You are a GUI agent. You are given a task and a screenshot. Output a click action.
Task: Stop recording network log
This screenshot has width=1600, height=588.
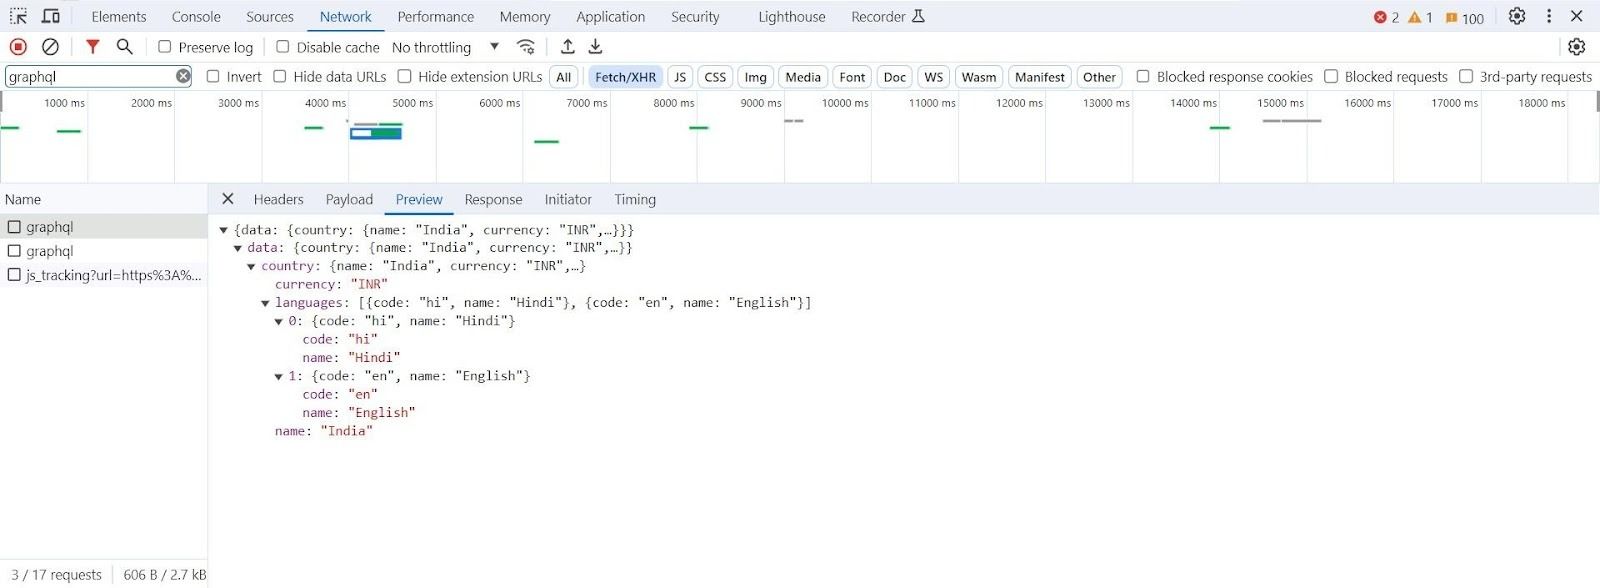coord(18,46)
